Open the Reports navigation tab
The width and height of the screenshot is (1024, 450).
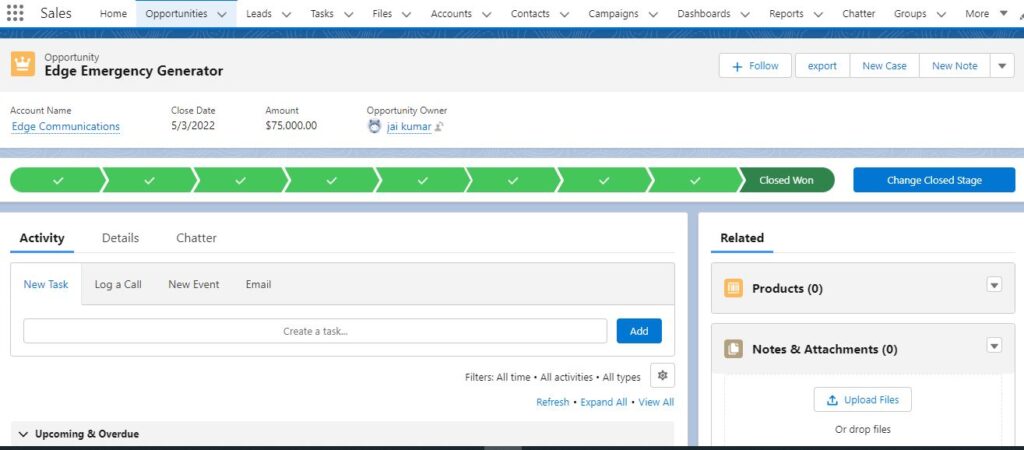click(786, 14)
